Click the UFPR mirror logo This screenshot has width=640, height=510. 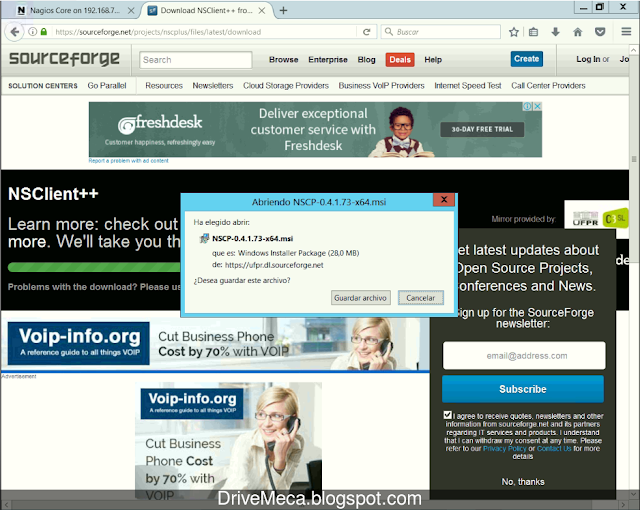coord(585,218)
